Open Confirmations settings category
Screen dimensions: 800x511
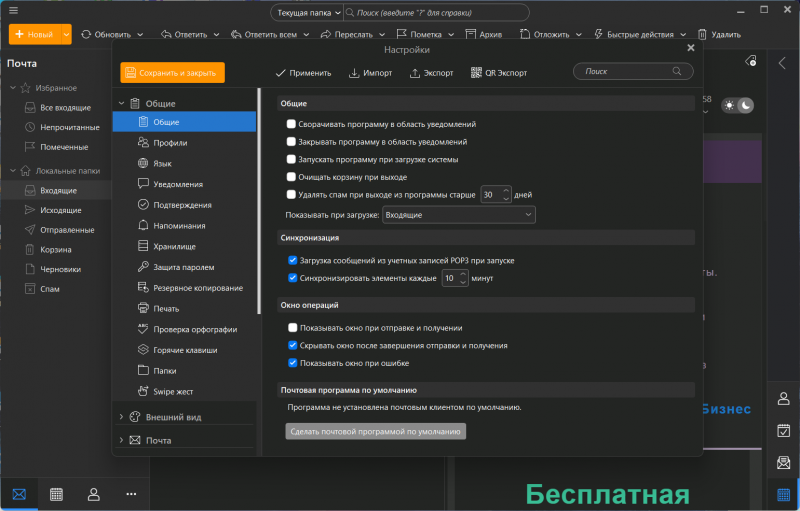coord(184,205)
